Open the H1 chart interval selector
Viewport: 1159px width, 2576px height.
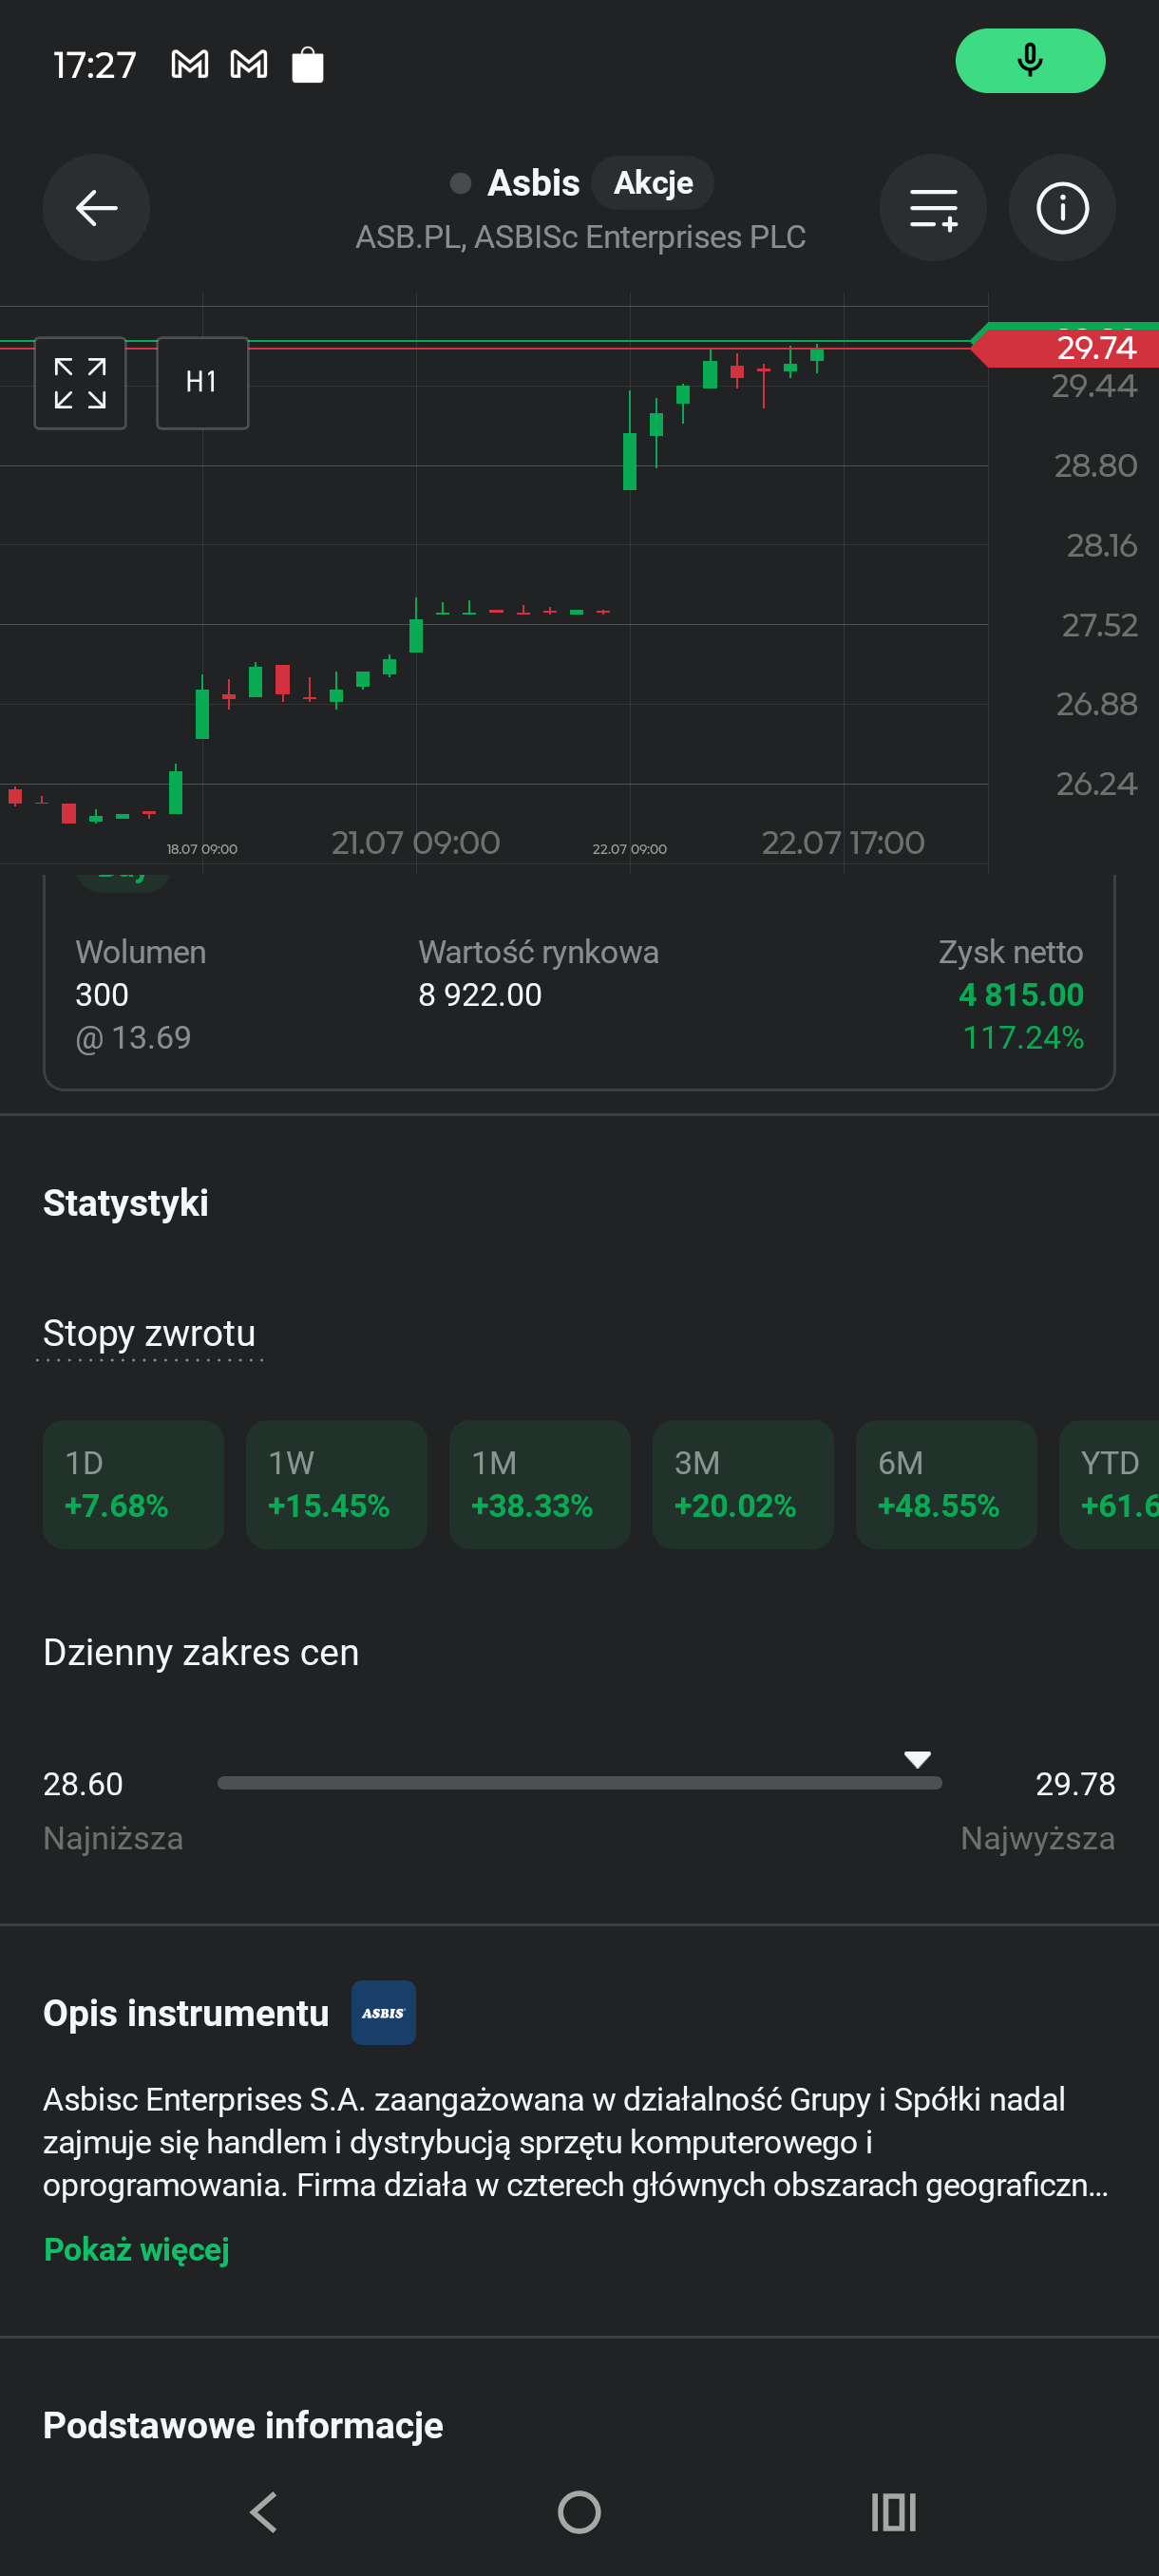(x=202, y=383)
